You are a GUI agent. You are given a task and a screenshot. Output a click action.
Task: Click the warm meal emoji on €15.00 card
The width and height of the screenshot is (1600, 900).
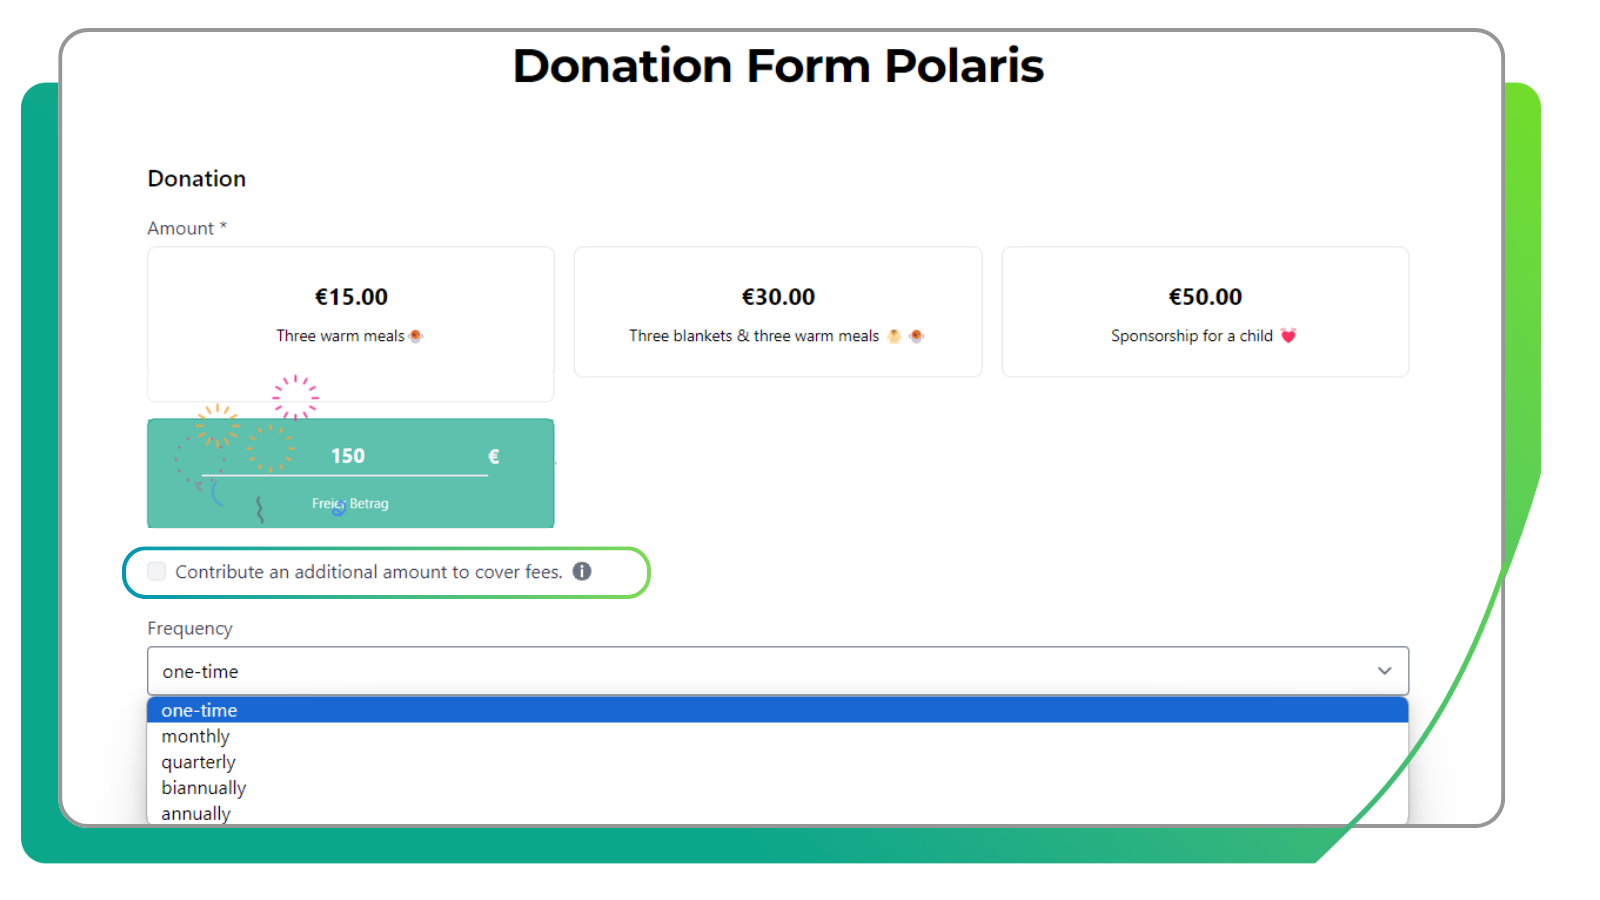point(416,336)
